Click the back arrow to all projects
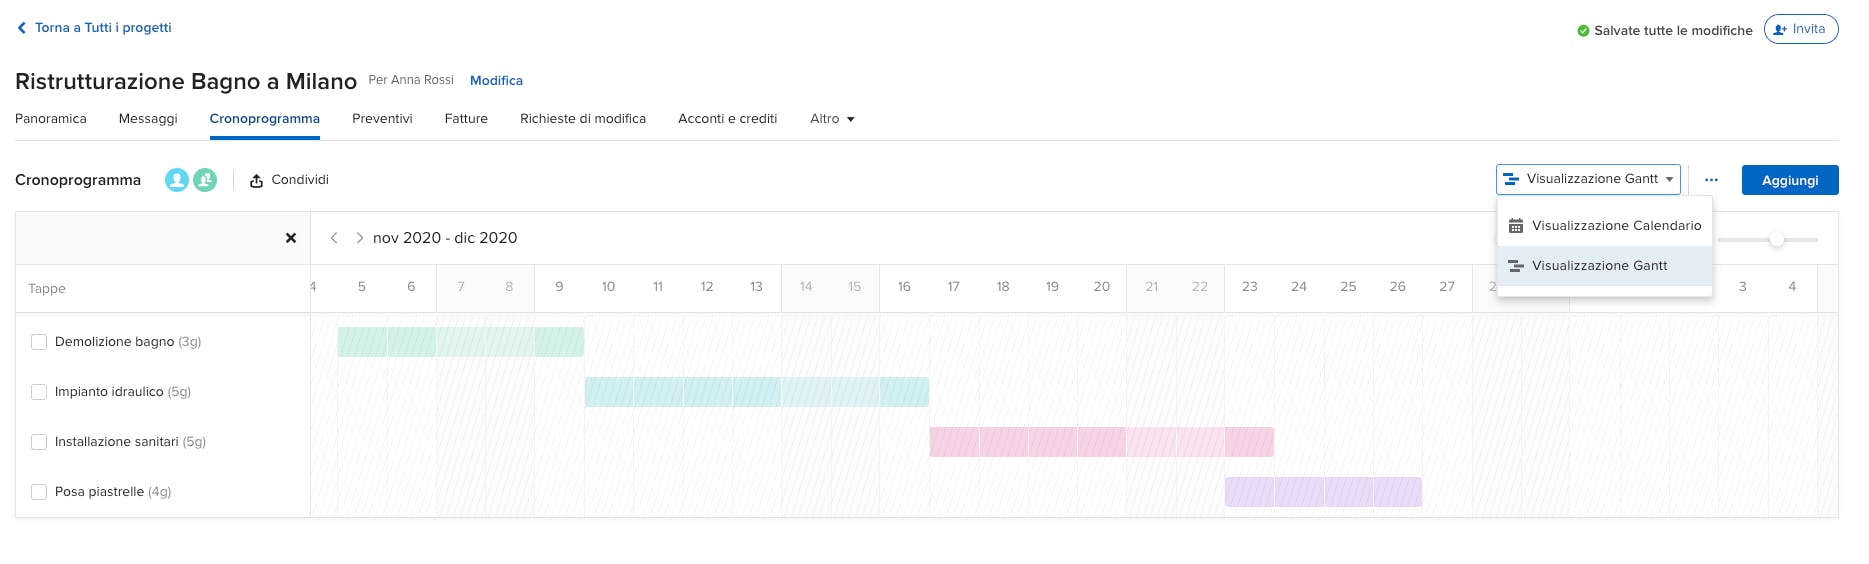Image resolution: width=1869 pixels, height=564 pixels. point(22,28)
